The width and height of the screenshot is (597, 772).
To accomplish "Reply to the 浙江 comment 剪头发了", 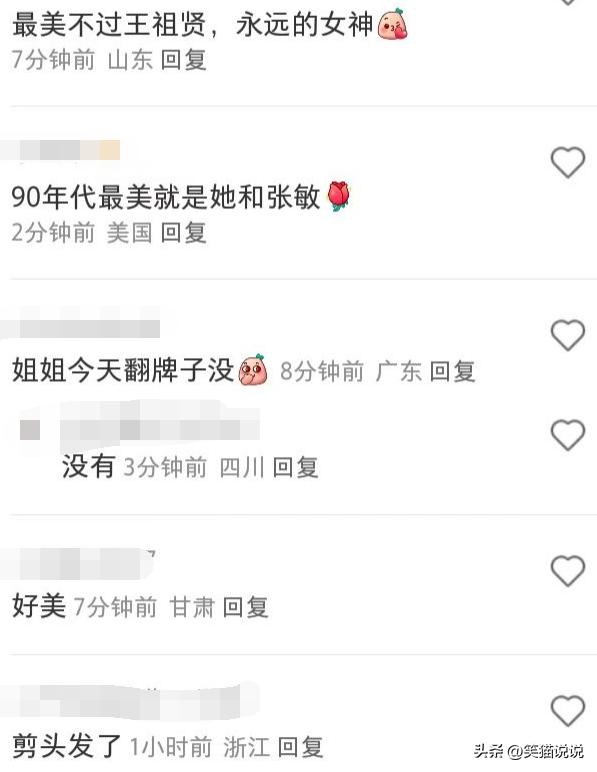I will [301, 747].
